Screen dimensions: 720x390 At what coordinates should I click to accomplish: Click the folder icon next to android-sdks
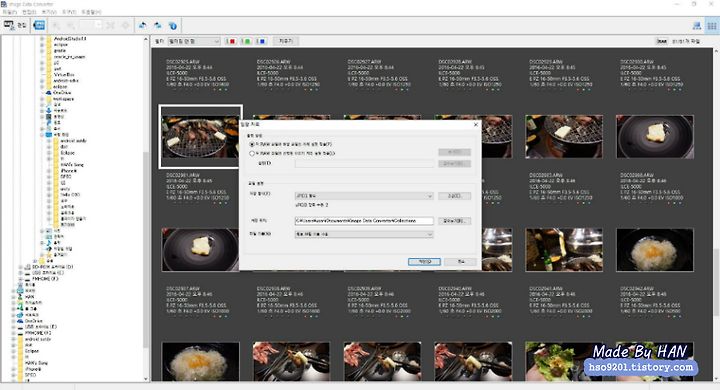point(49,80)
